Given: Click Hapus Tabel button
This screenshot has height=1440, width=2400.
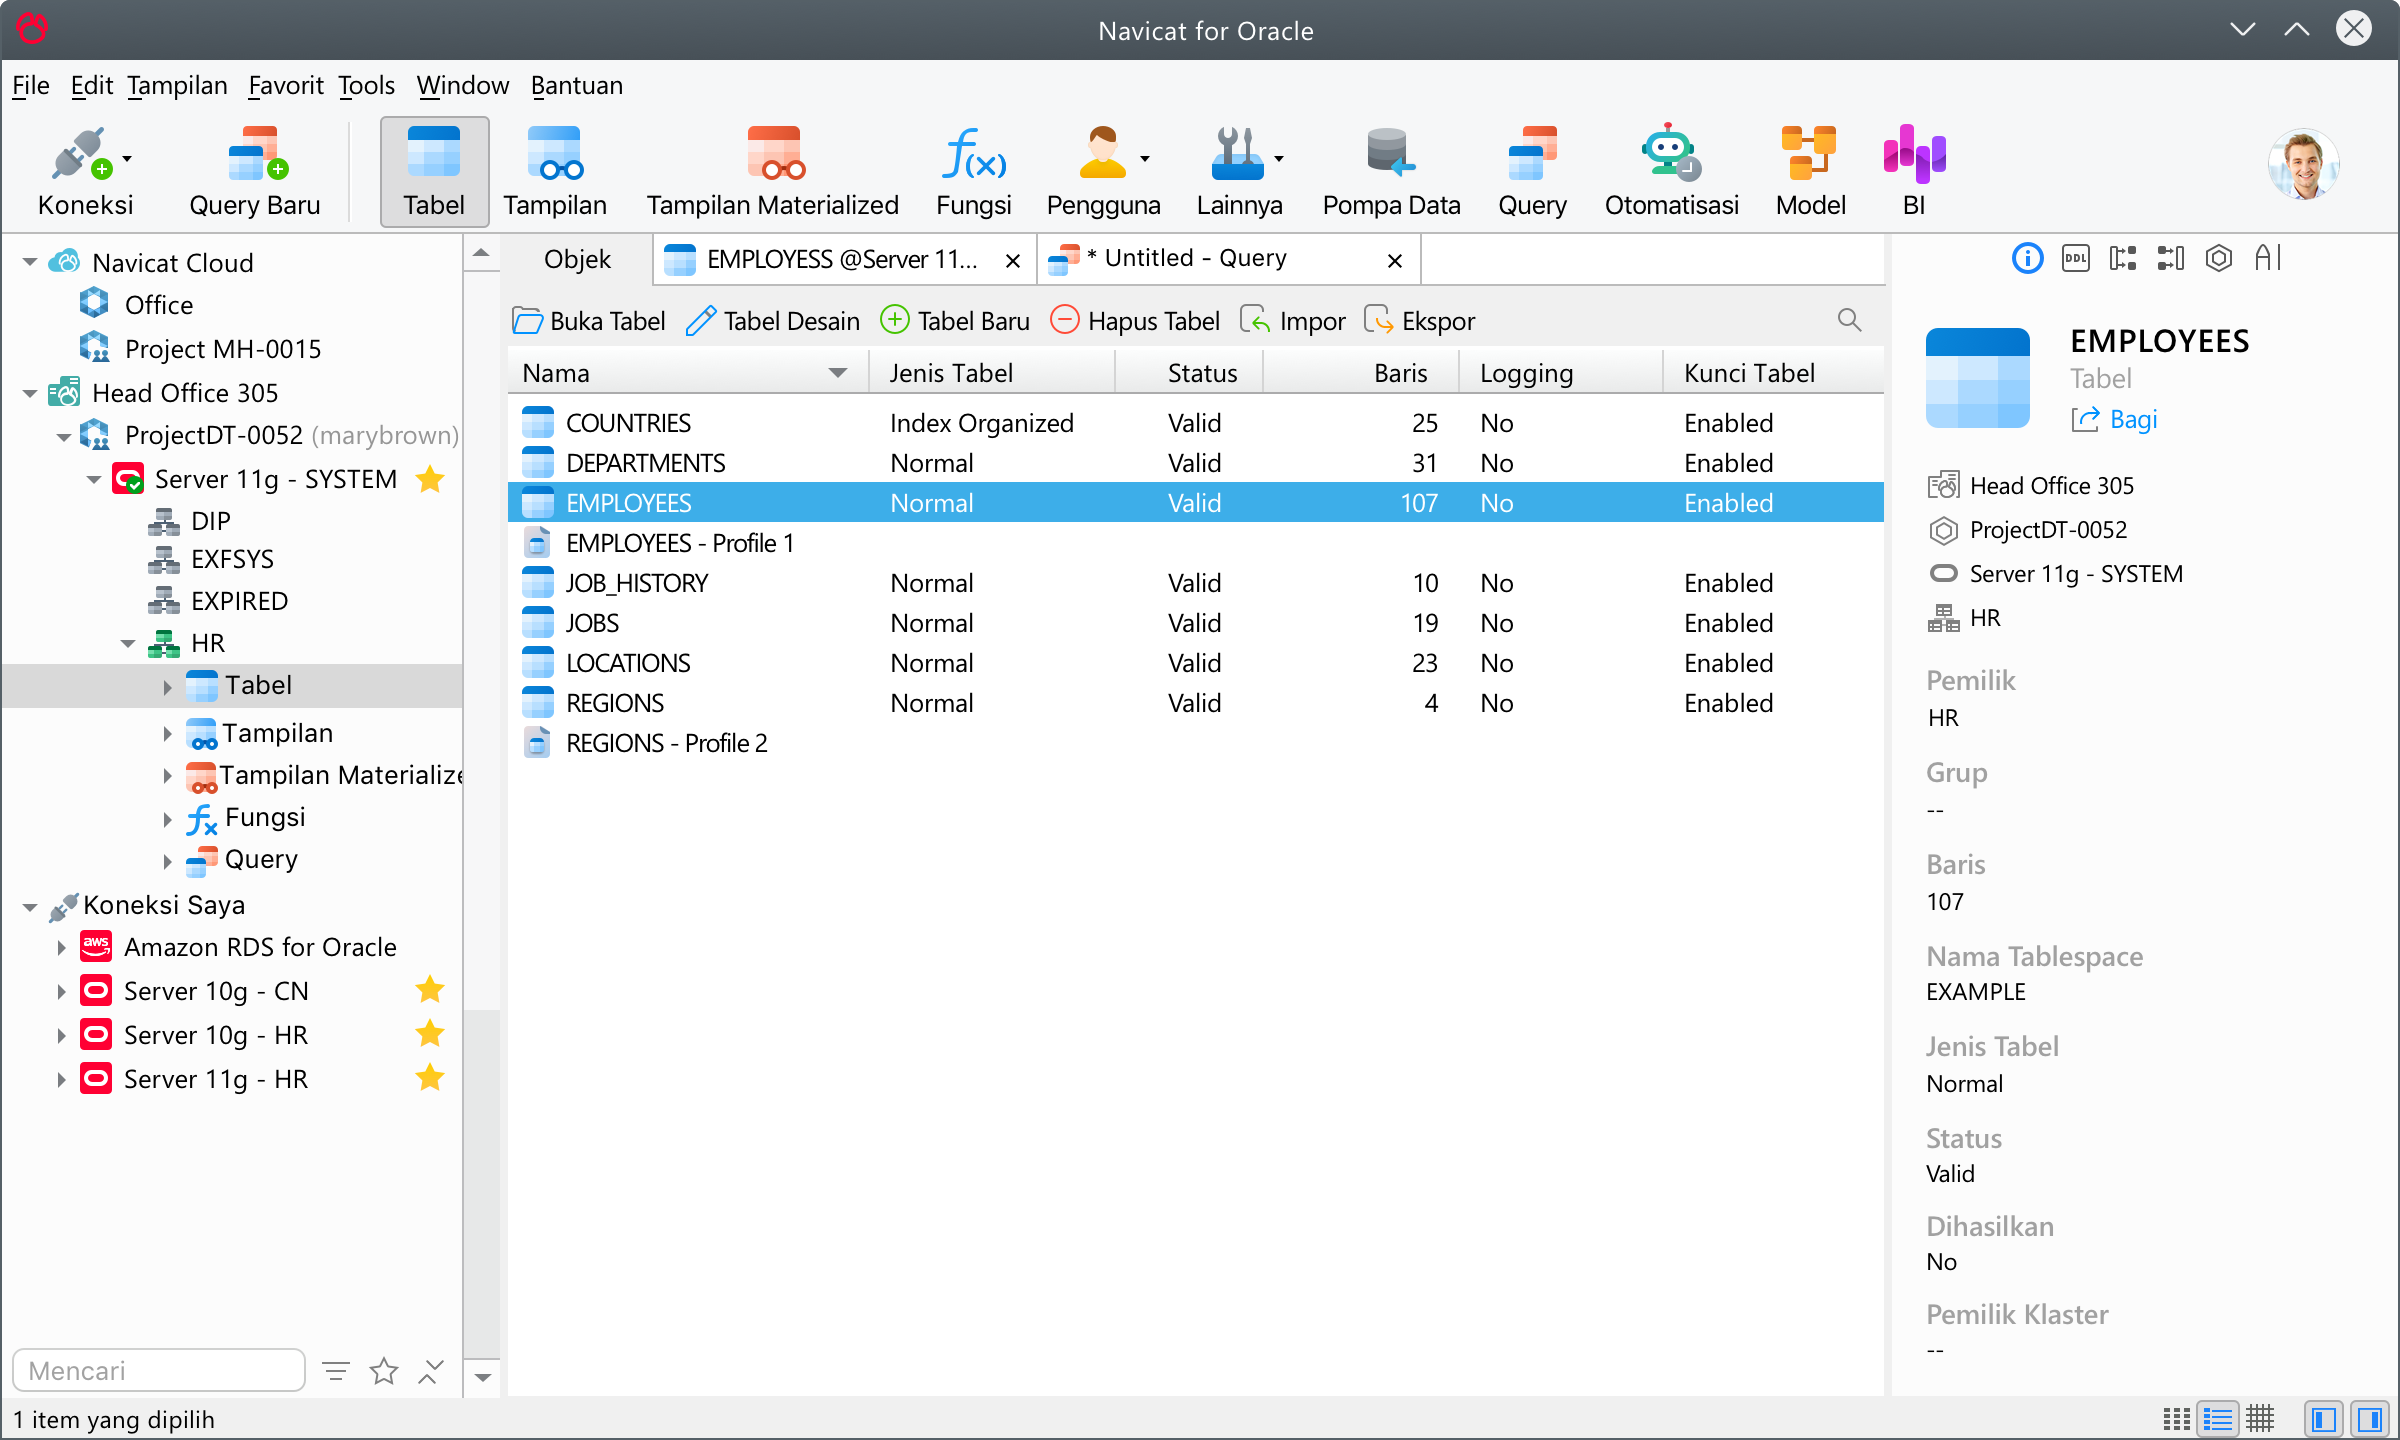Looking at the screenshot, I should click(x=1135, y=321).
